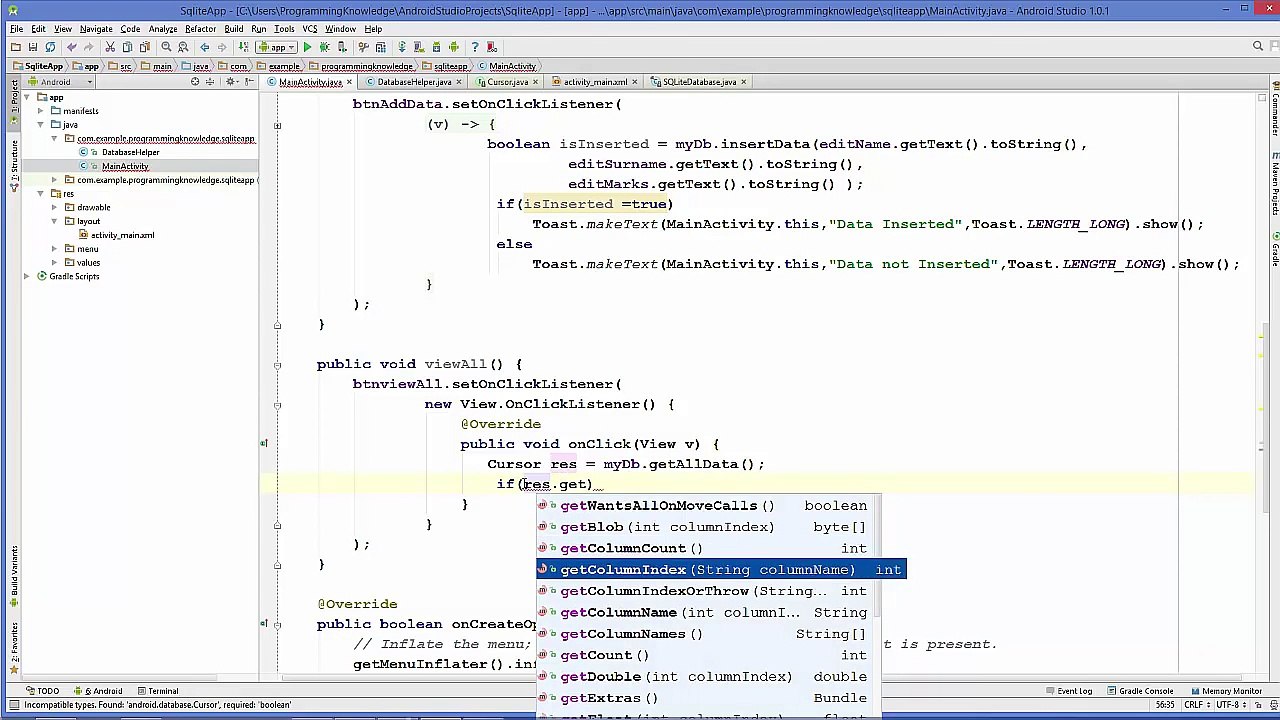Open the Refactor menu
Viewport: 1280px width, 720px height.
tap(200, 29)
